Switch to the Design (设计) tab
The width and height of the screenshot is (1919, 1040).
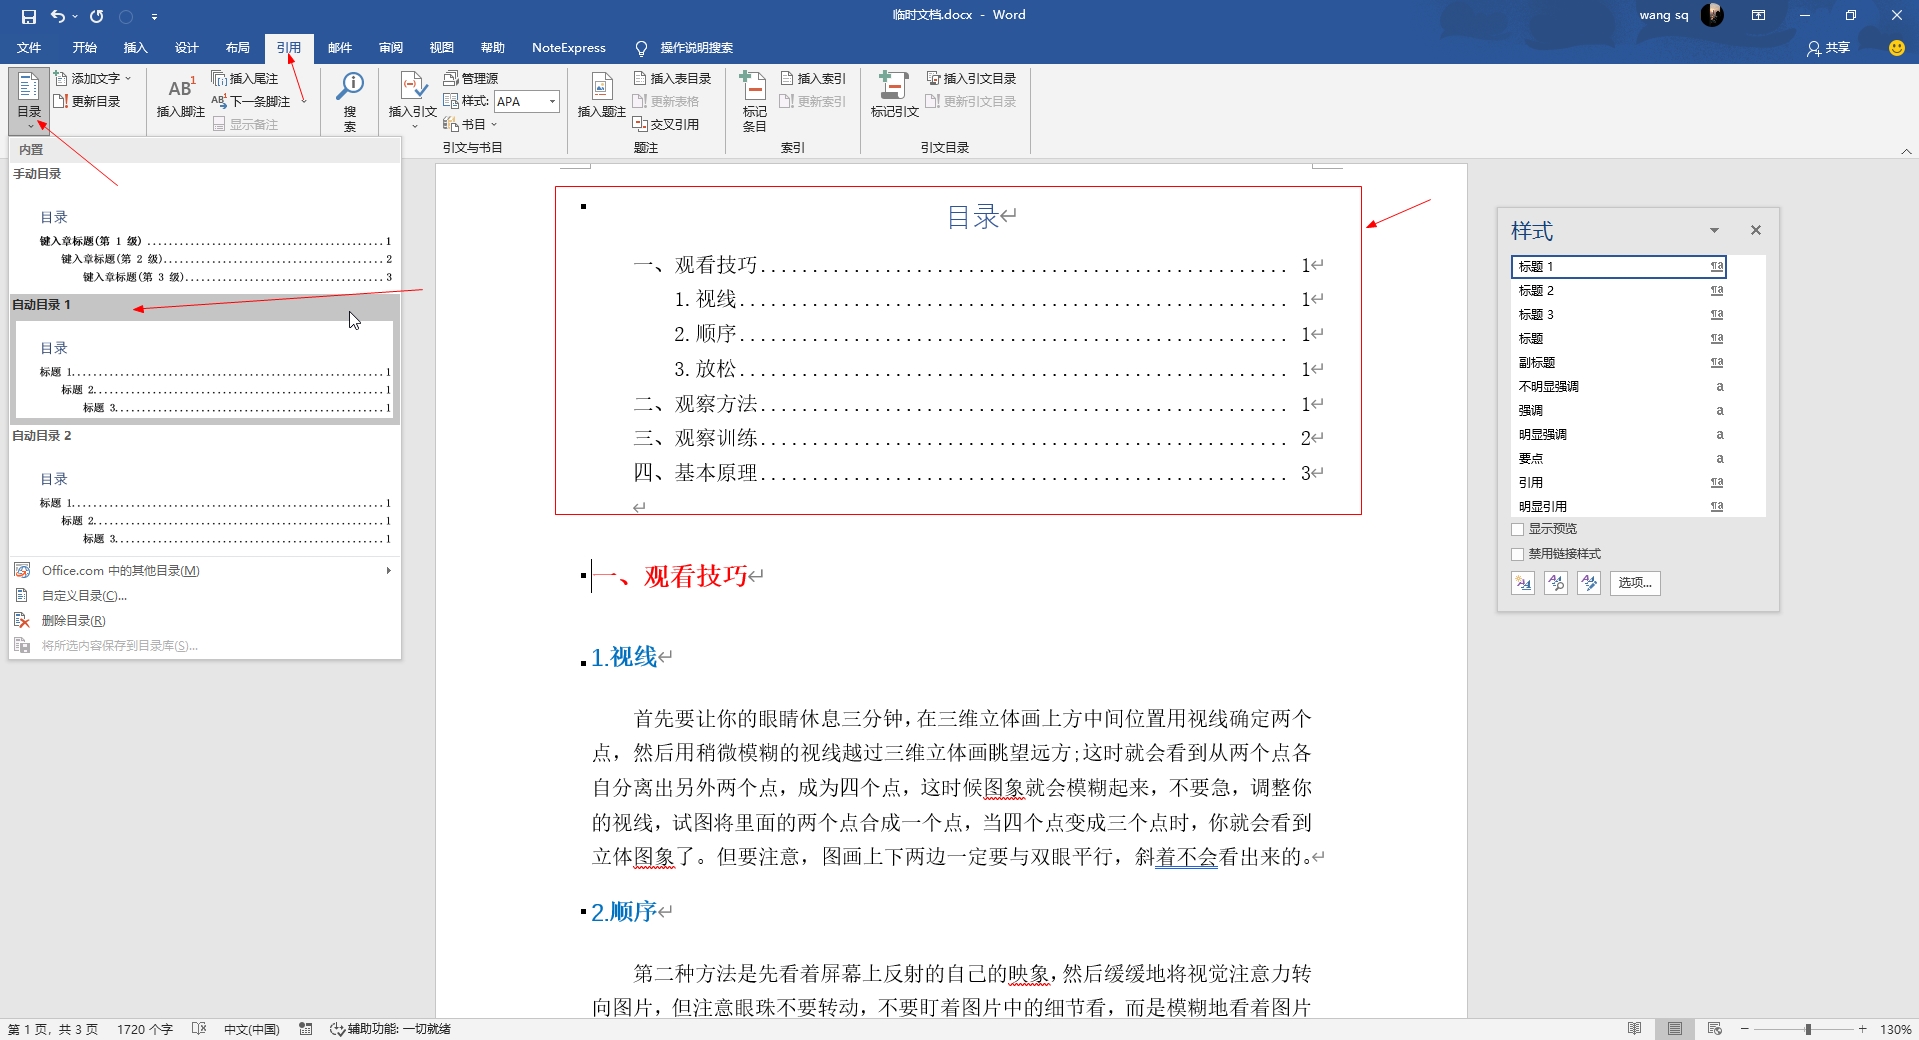pyautogui.click(x=187, y=48)
